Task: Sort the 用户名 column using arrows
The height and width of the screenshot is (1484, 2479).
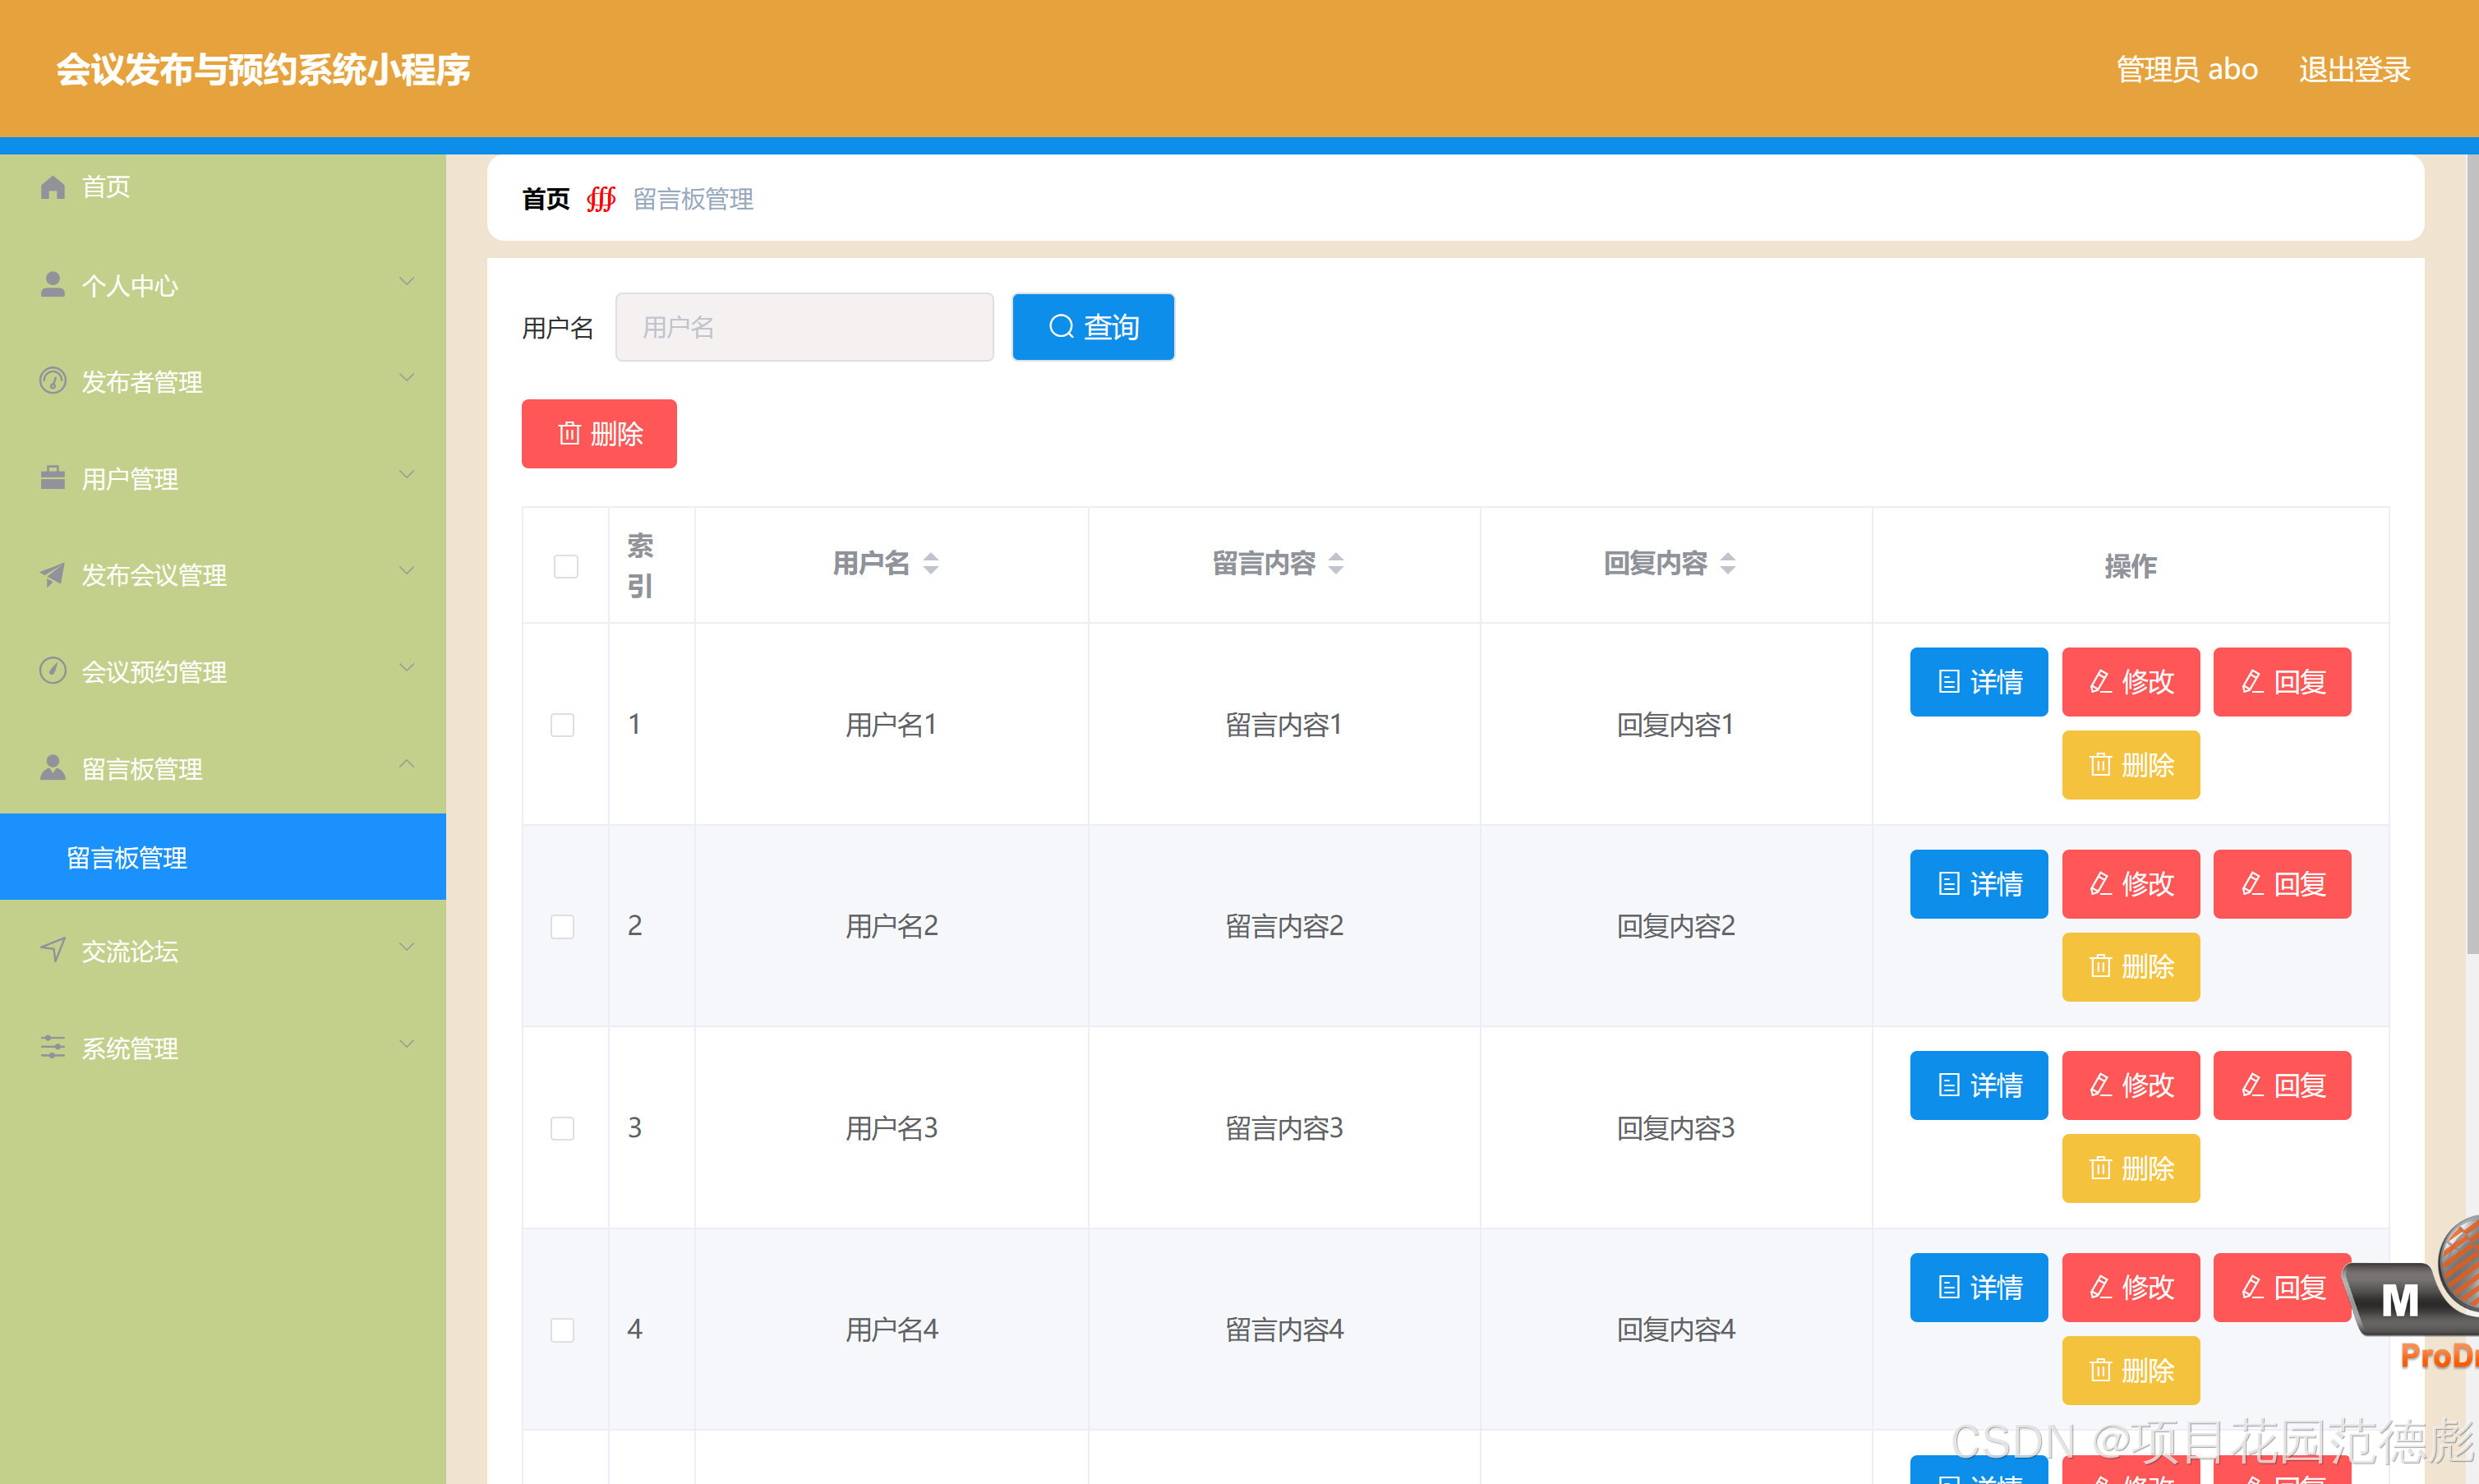Action: [x=931, y=564]
